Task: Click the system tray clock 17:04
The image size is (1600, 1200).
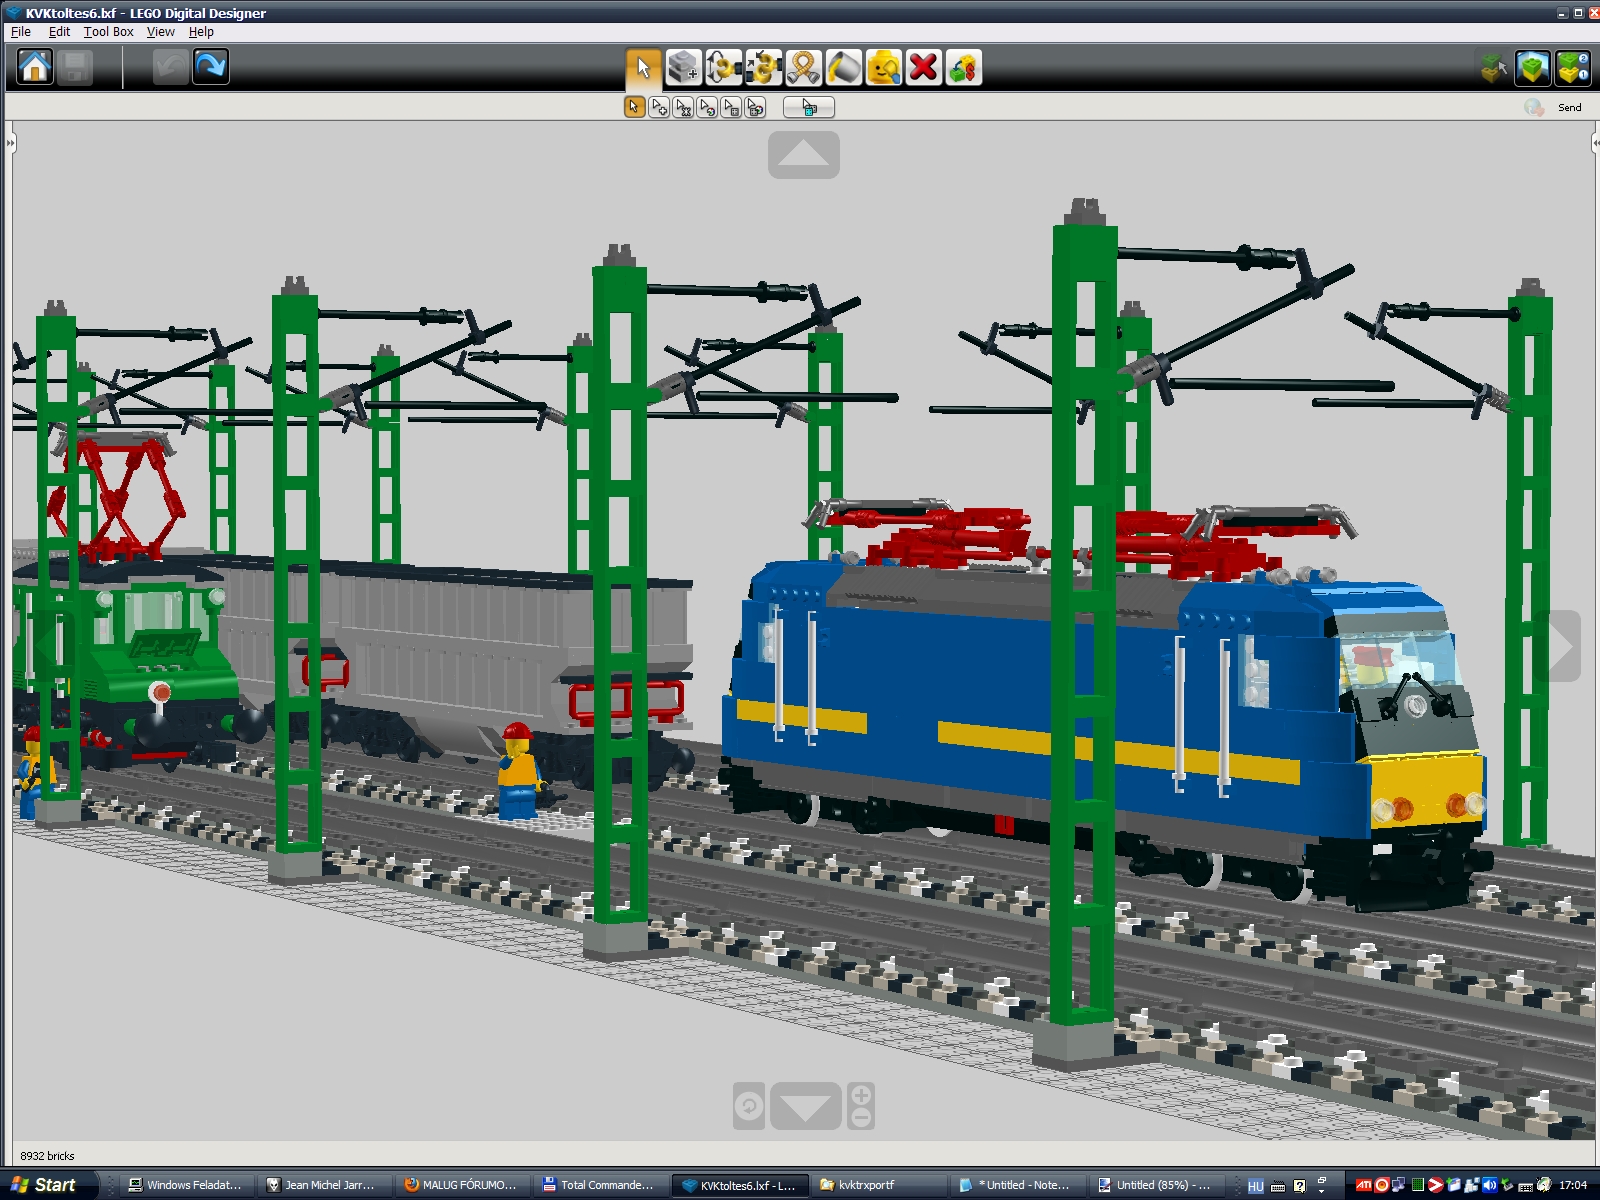Action: click(1573, 1186)
